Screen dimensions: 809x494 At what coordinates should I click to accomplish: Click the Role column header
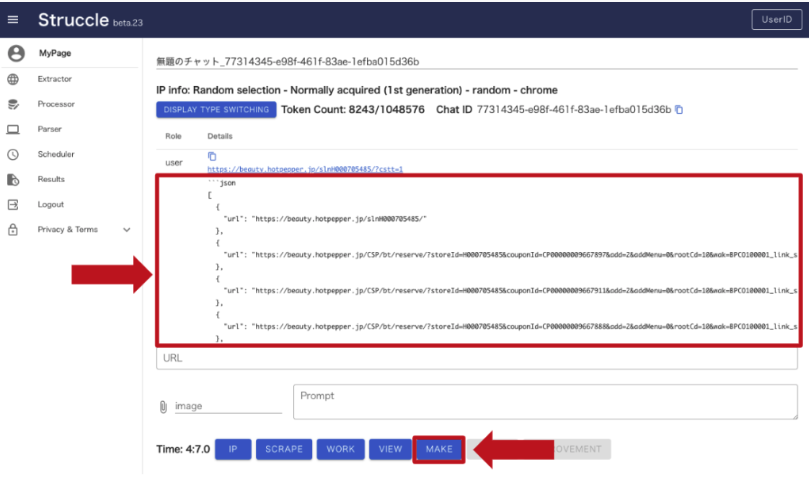(x=173, y=136)
